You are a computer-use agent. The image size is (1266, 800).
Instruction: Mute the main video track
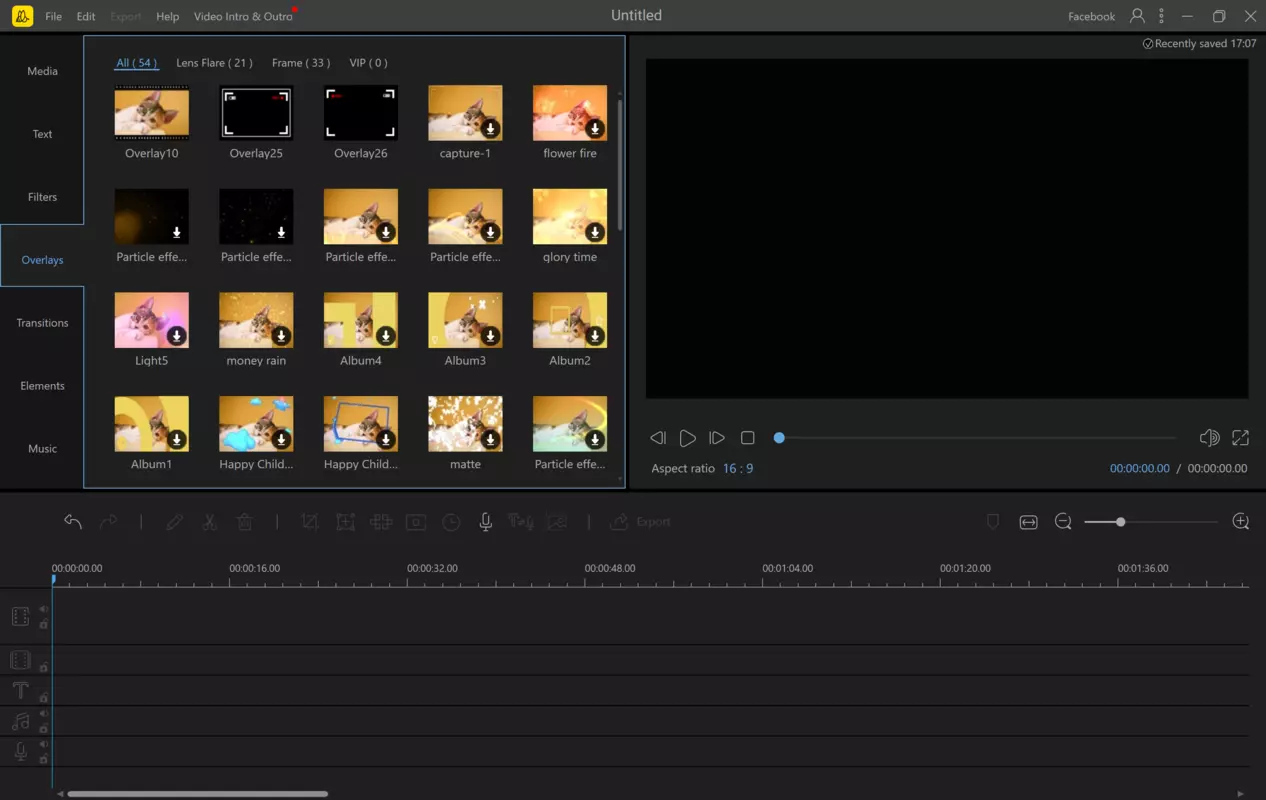[x=43, y=609]
